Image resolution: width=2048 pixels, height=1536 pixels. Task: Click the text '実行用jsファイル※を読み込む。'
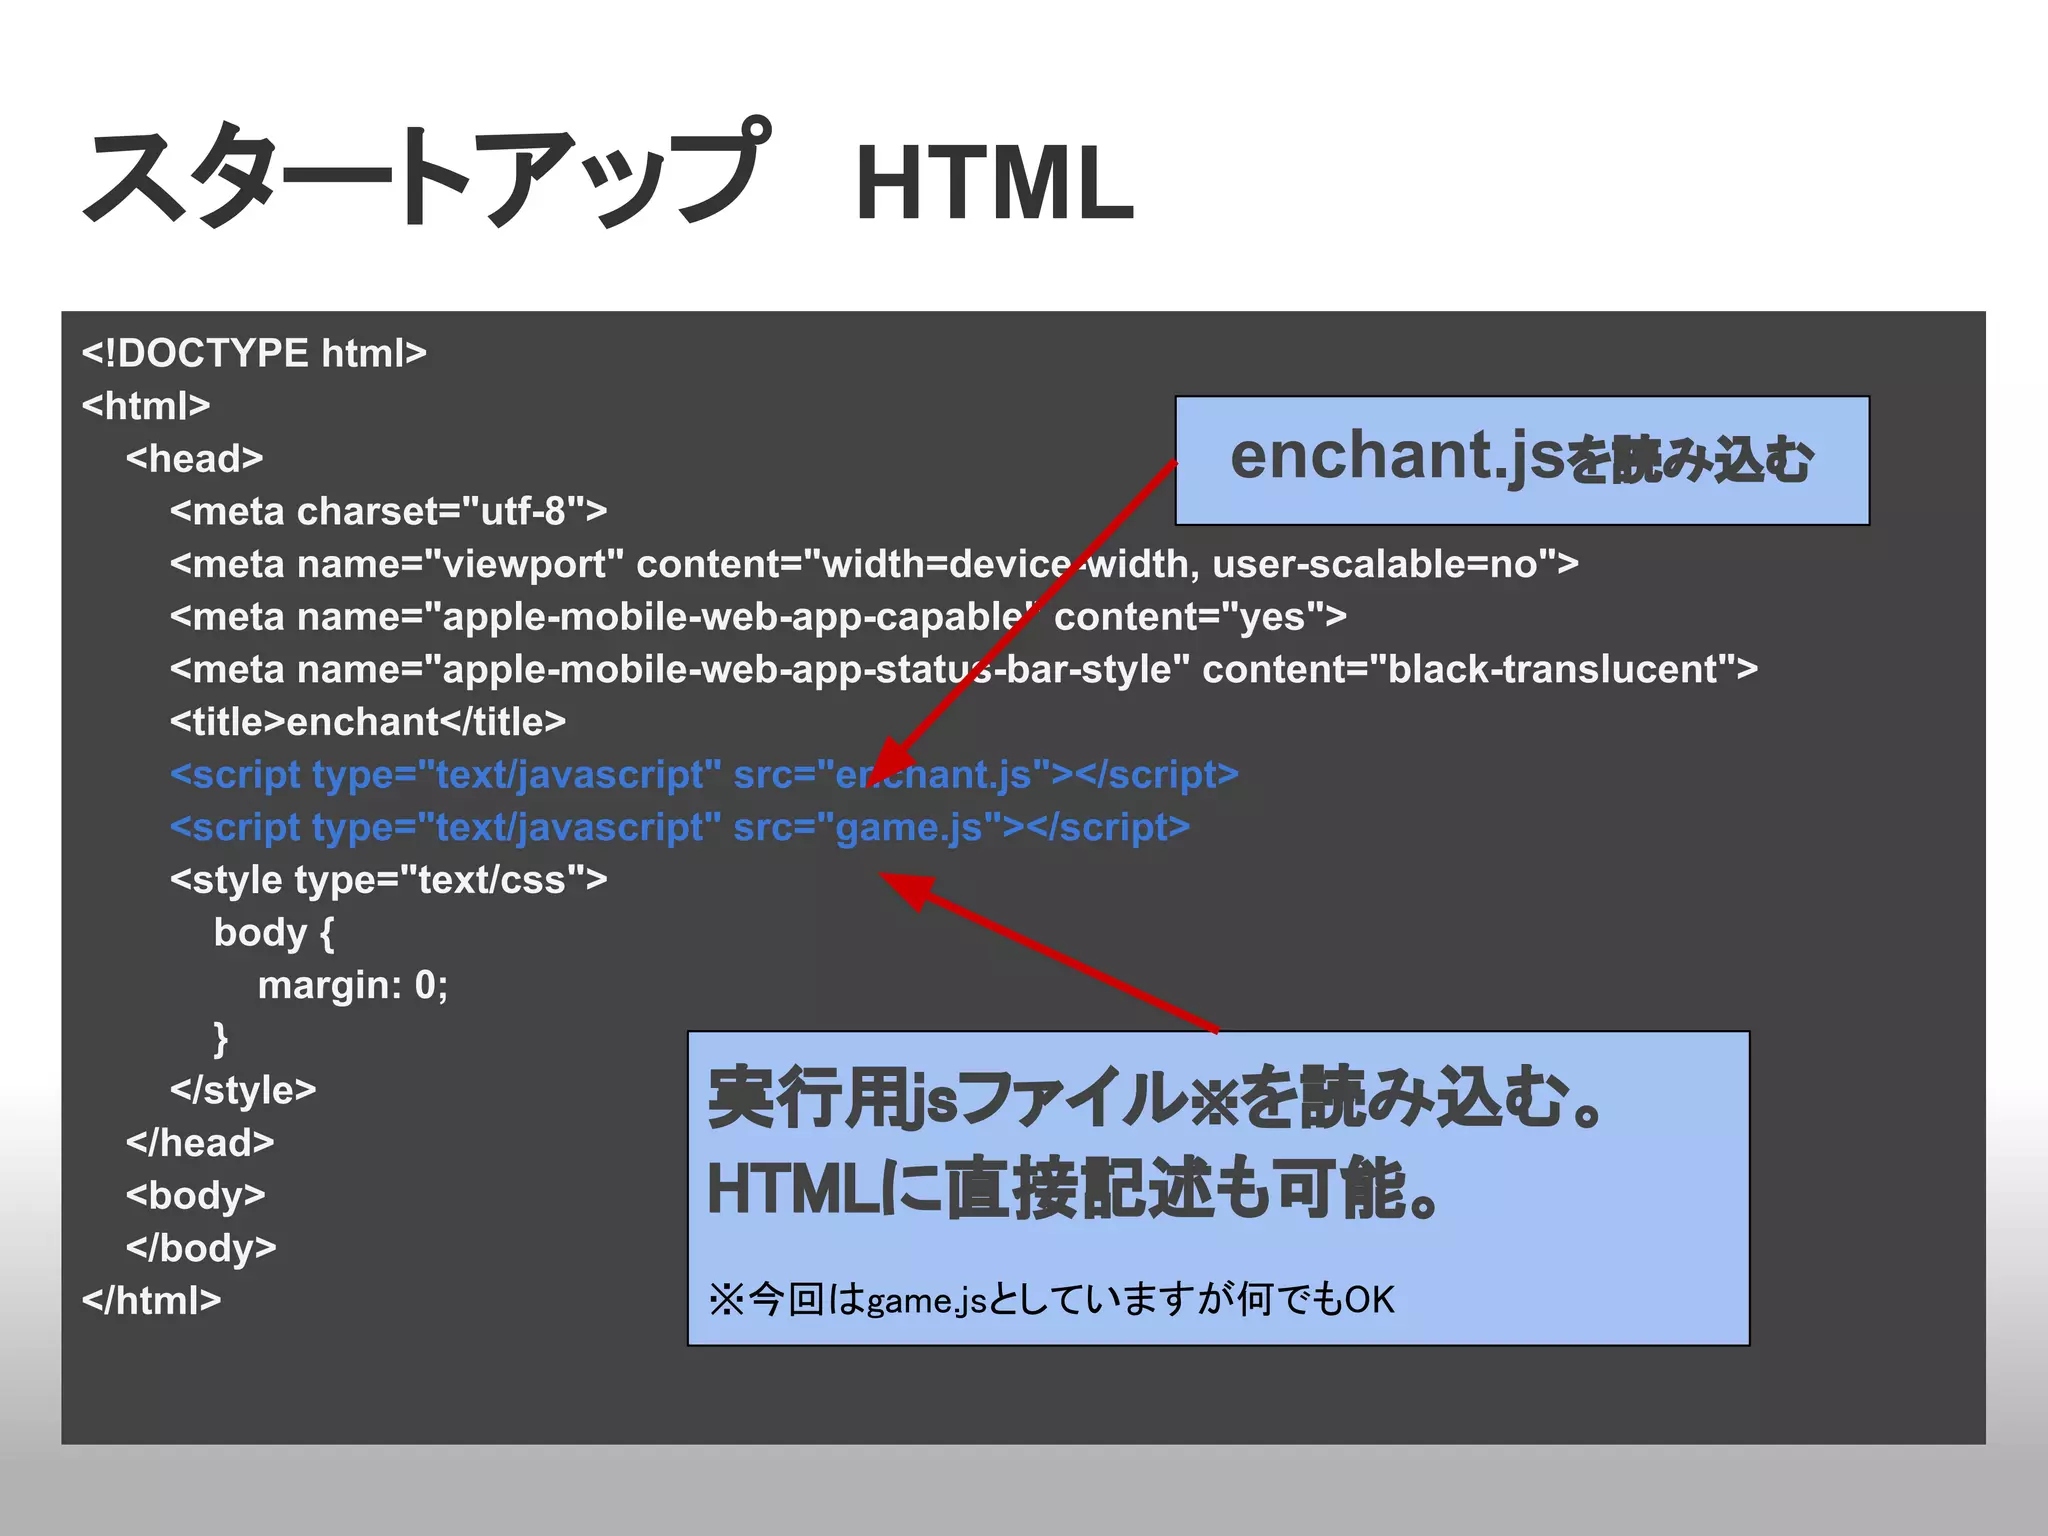tap(1156, 1098)
